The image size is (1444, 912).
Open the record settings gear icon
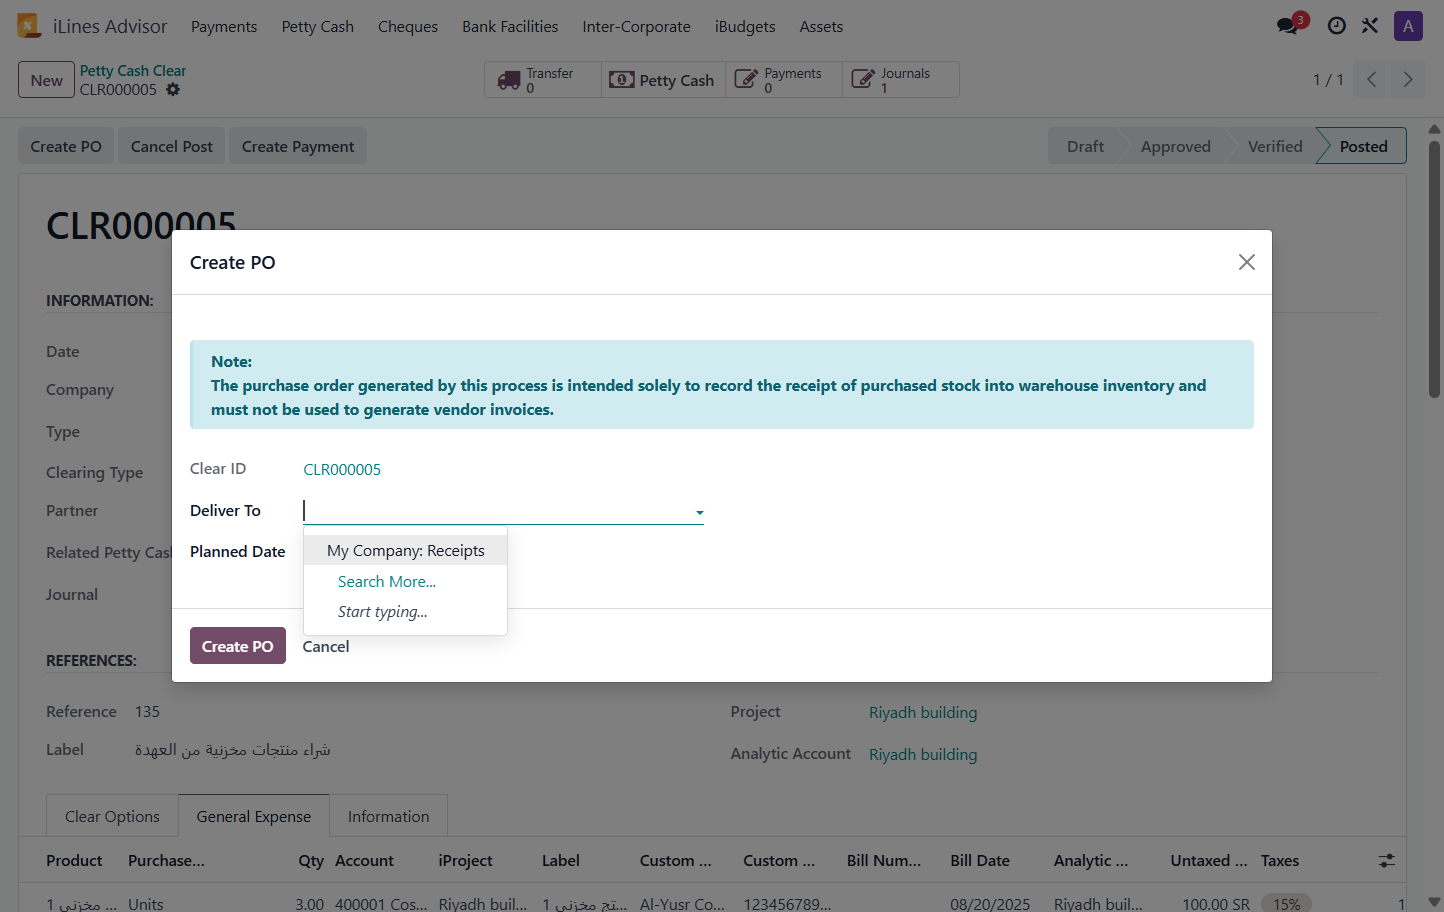click(173, 90)
